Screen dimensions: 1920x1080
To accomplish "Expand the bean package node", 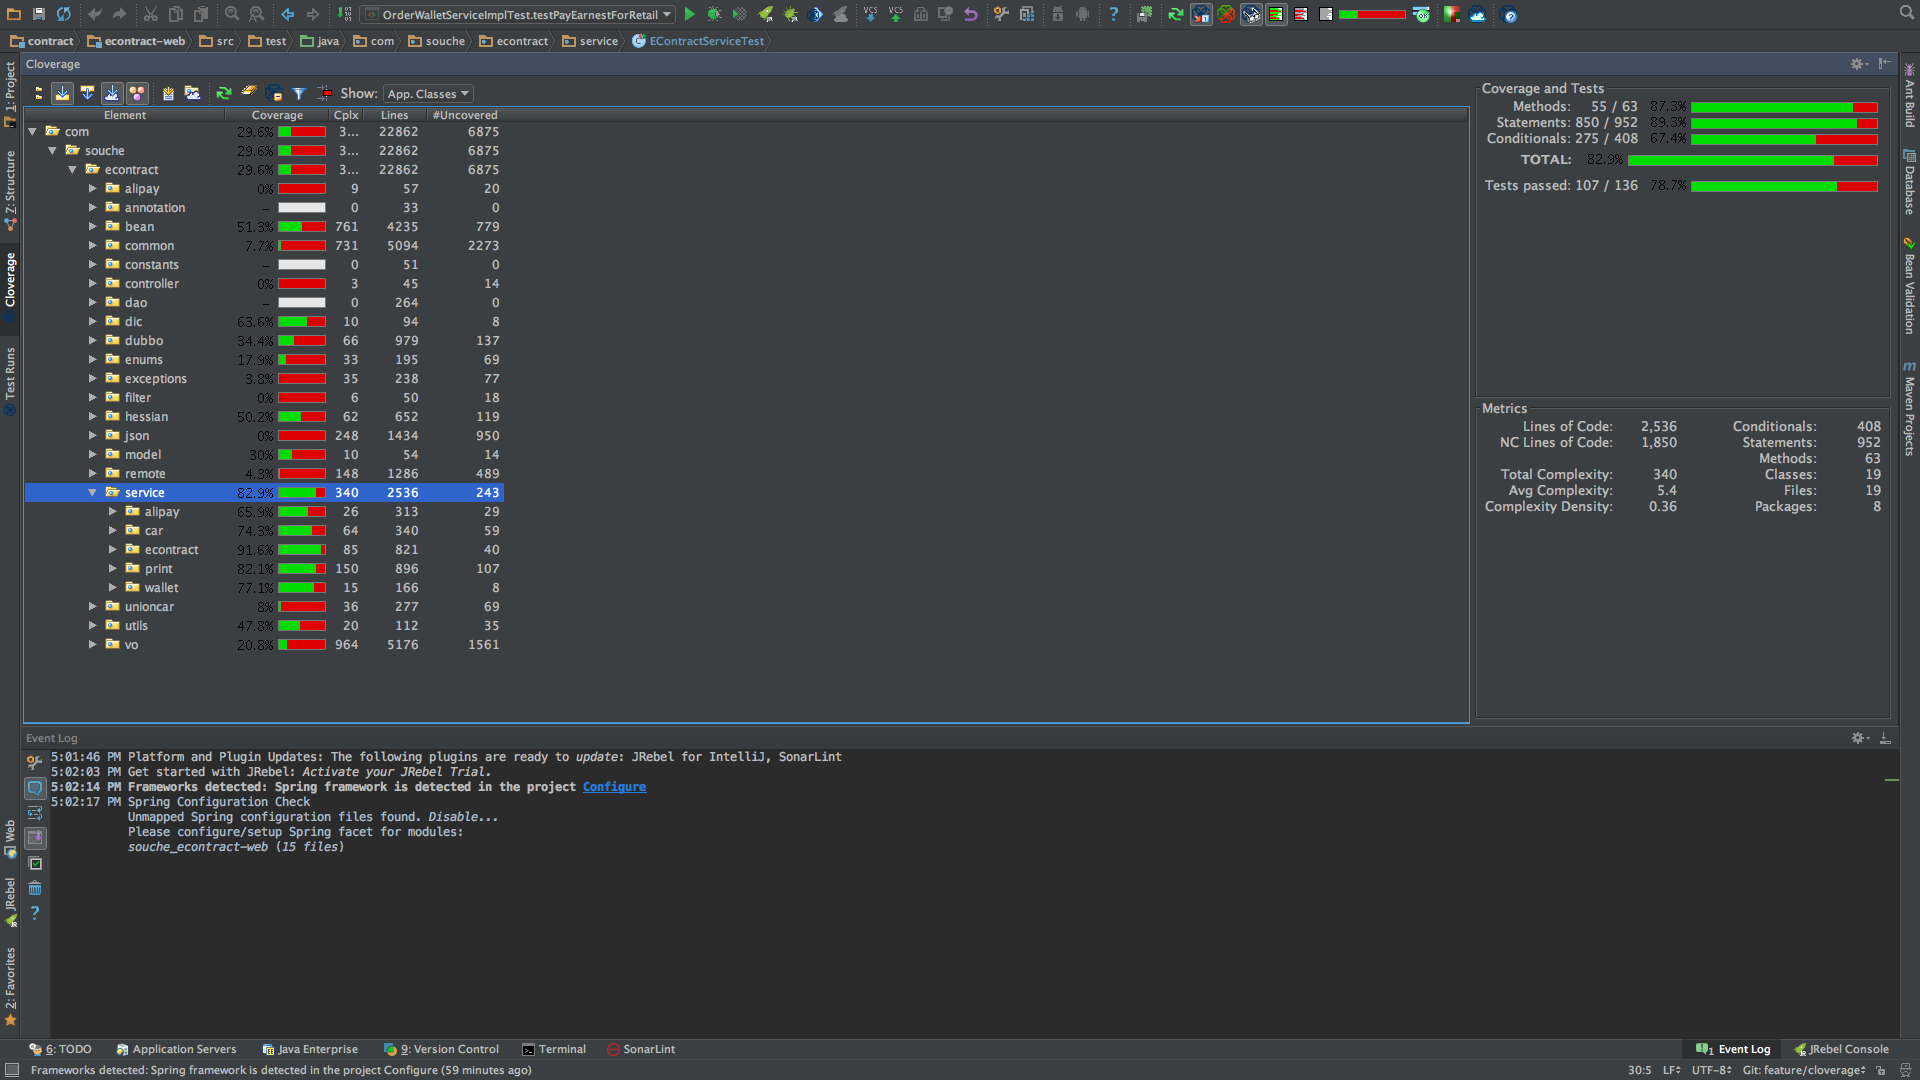I will click(x=92, y=226).
